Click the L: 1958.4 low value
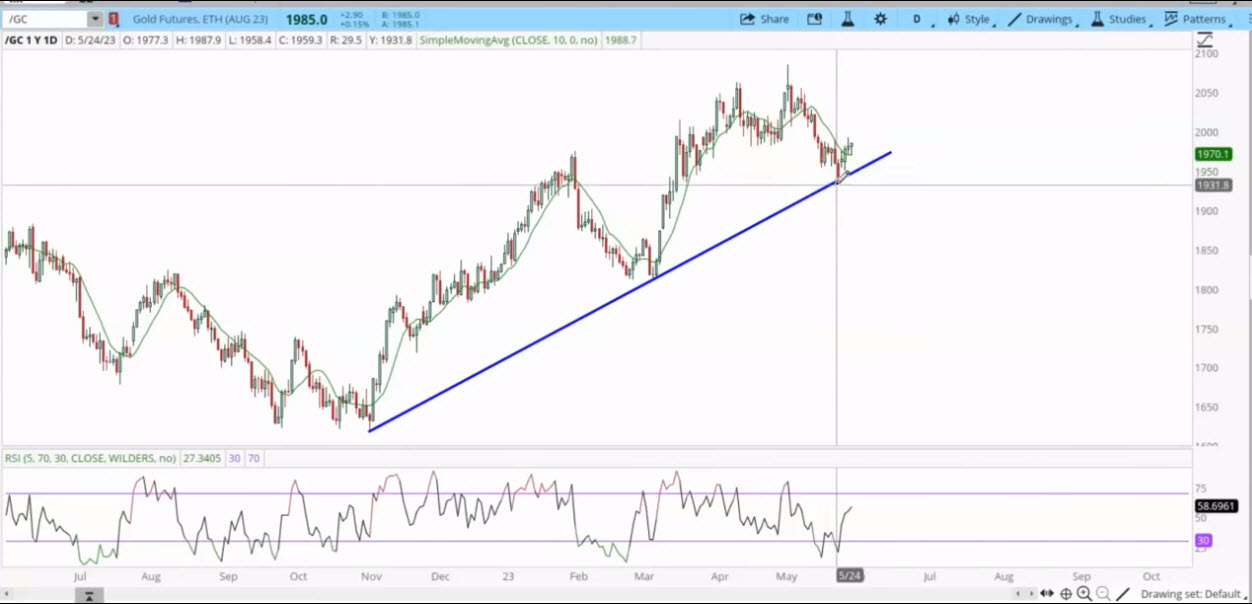 pyautogui.click(x=248, y=40)
